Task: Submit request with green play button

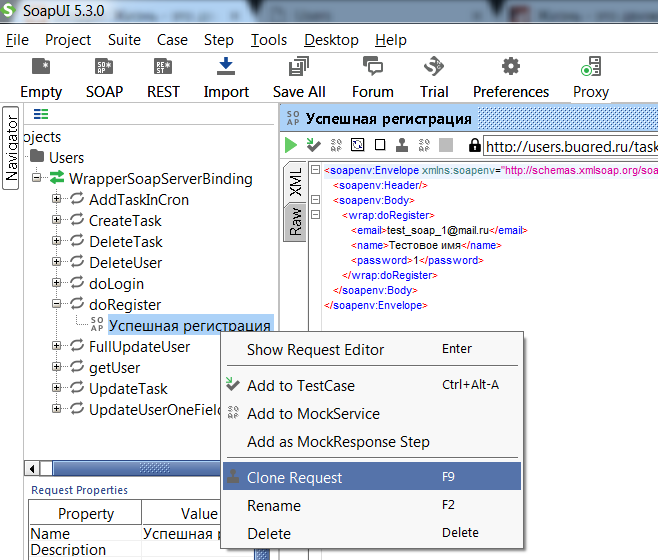Action: coord(291,145)
